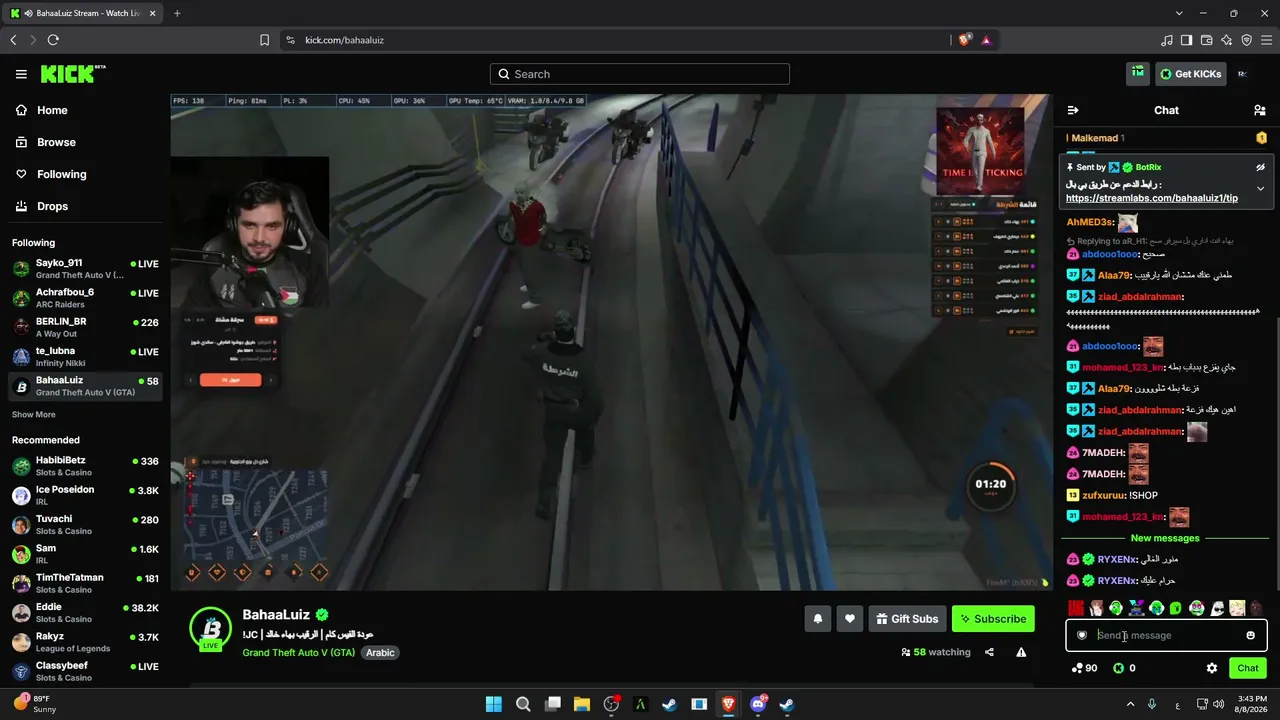Viewport: 1280px width, 720px height.
Task: Open the user profile avatar menu
Action: coord(1242,74)
